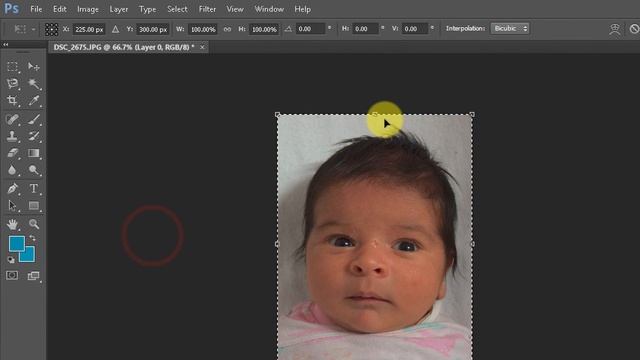Select the Pen tool
The height and width of the screenshot is (360, 640).
pyautogui.click(x=12, y=189)
